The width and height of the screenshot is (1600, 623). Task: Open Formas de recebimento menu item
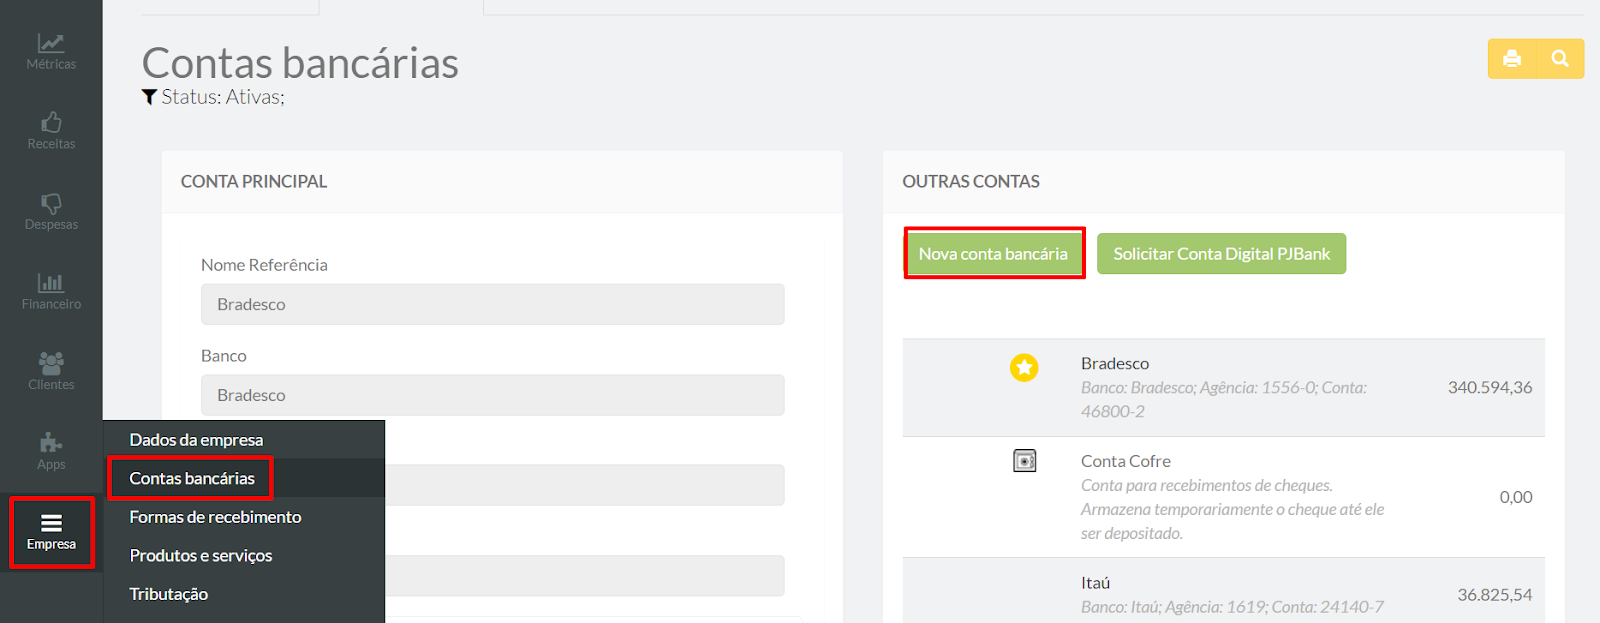coord(215,517)
